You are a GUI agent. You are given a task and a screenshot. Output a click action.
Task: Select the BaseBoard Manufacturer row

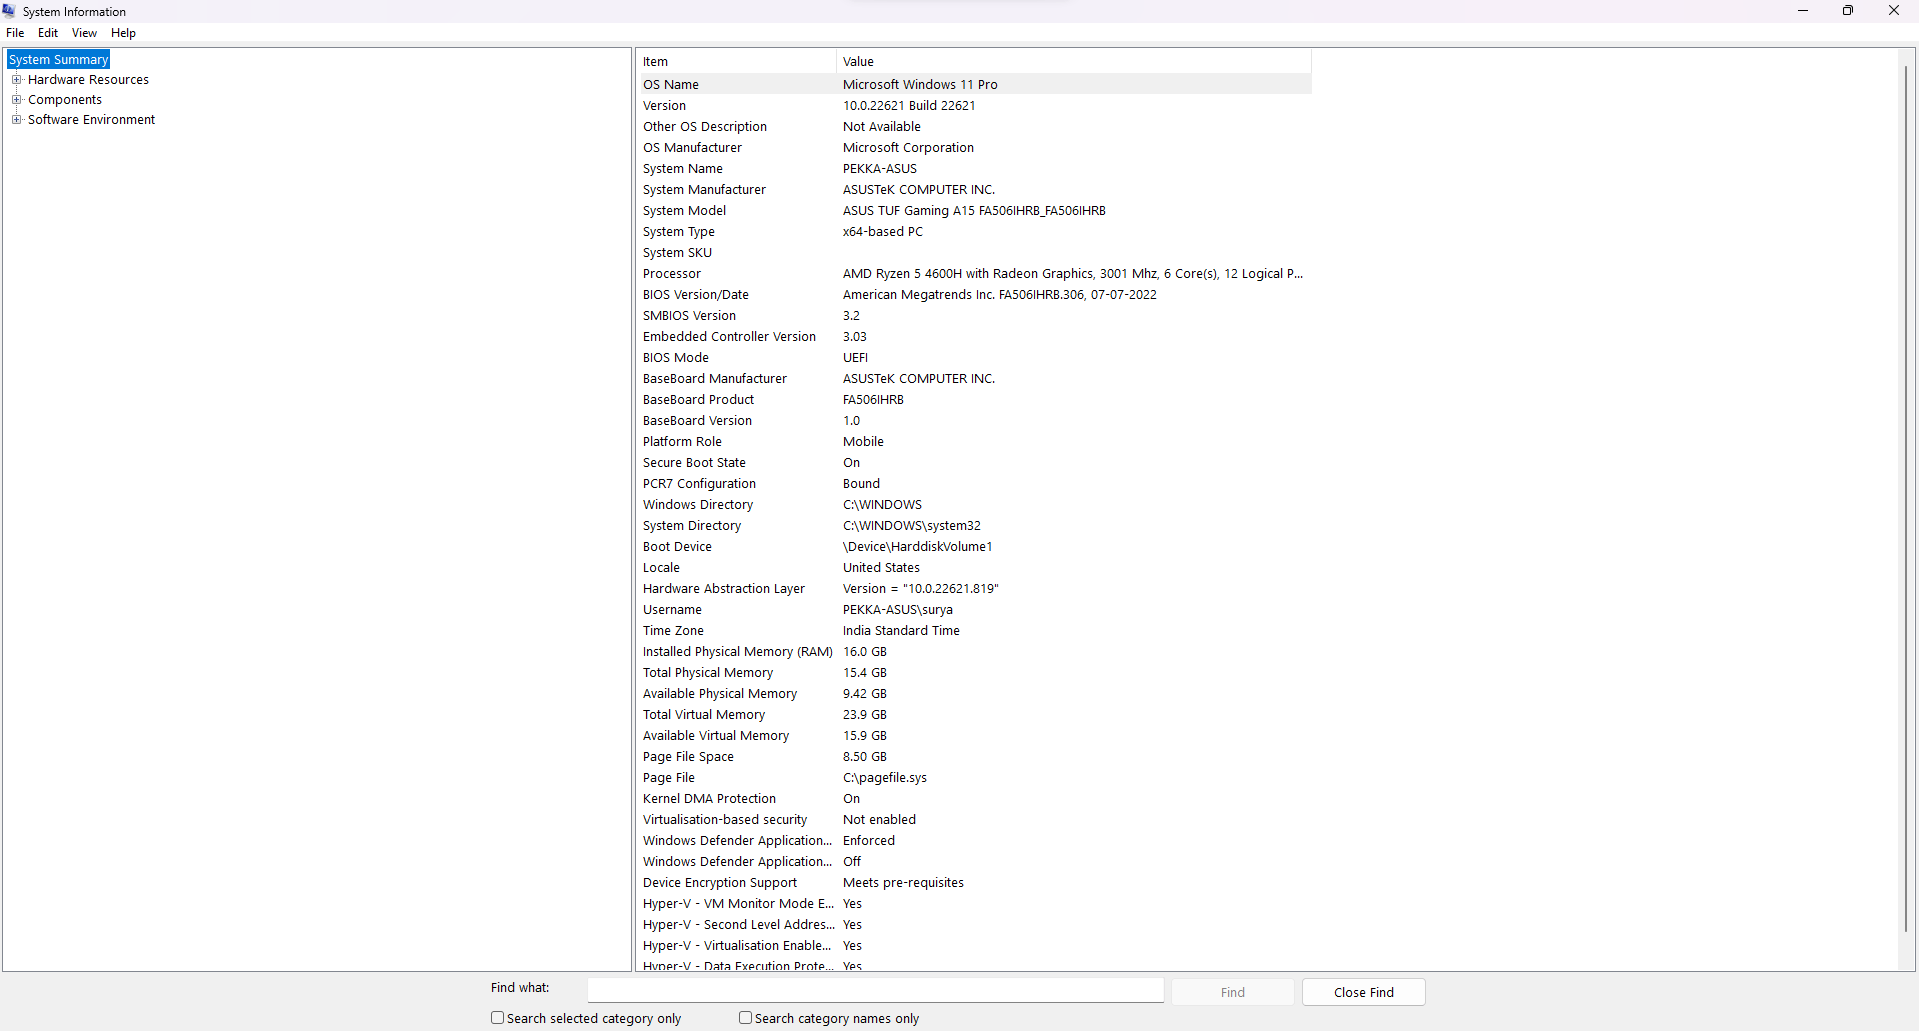(x=975, y=379)
